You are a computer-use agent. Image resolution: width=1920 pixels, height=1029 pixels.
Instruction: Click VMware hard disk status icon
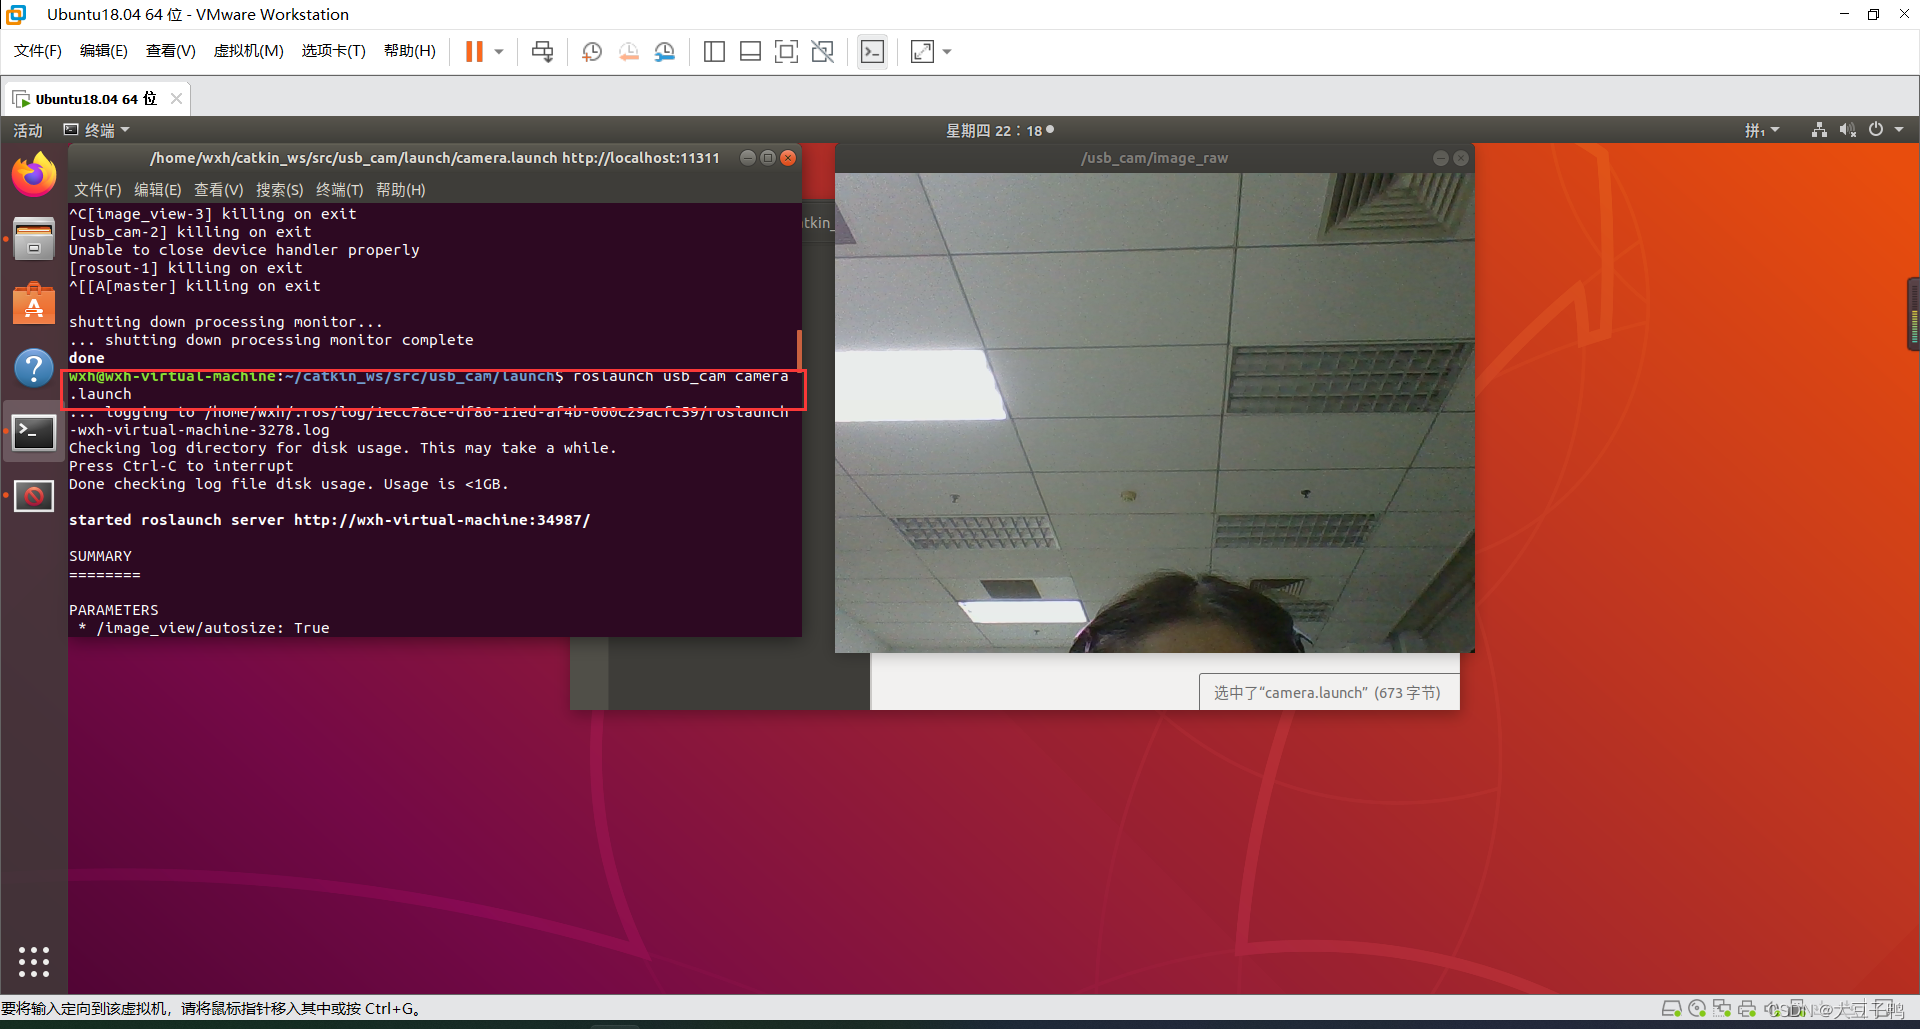[x=1671, y=1008]
